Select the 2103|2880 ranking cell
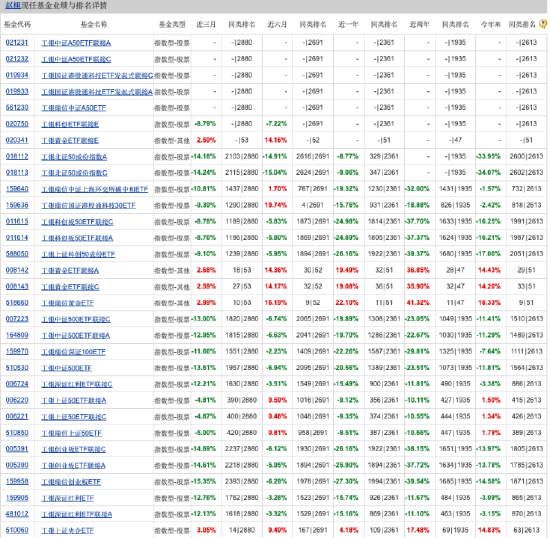The image size is (550, 538). tap(242, 156)
